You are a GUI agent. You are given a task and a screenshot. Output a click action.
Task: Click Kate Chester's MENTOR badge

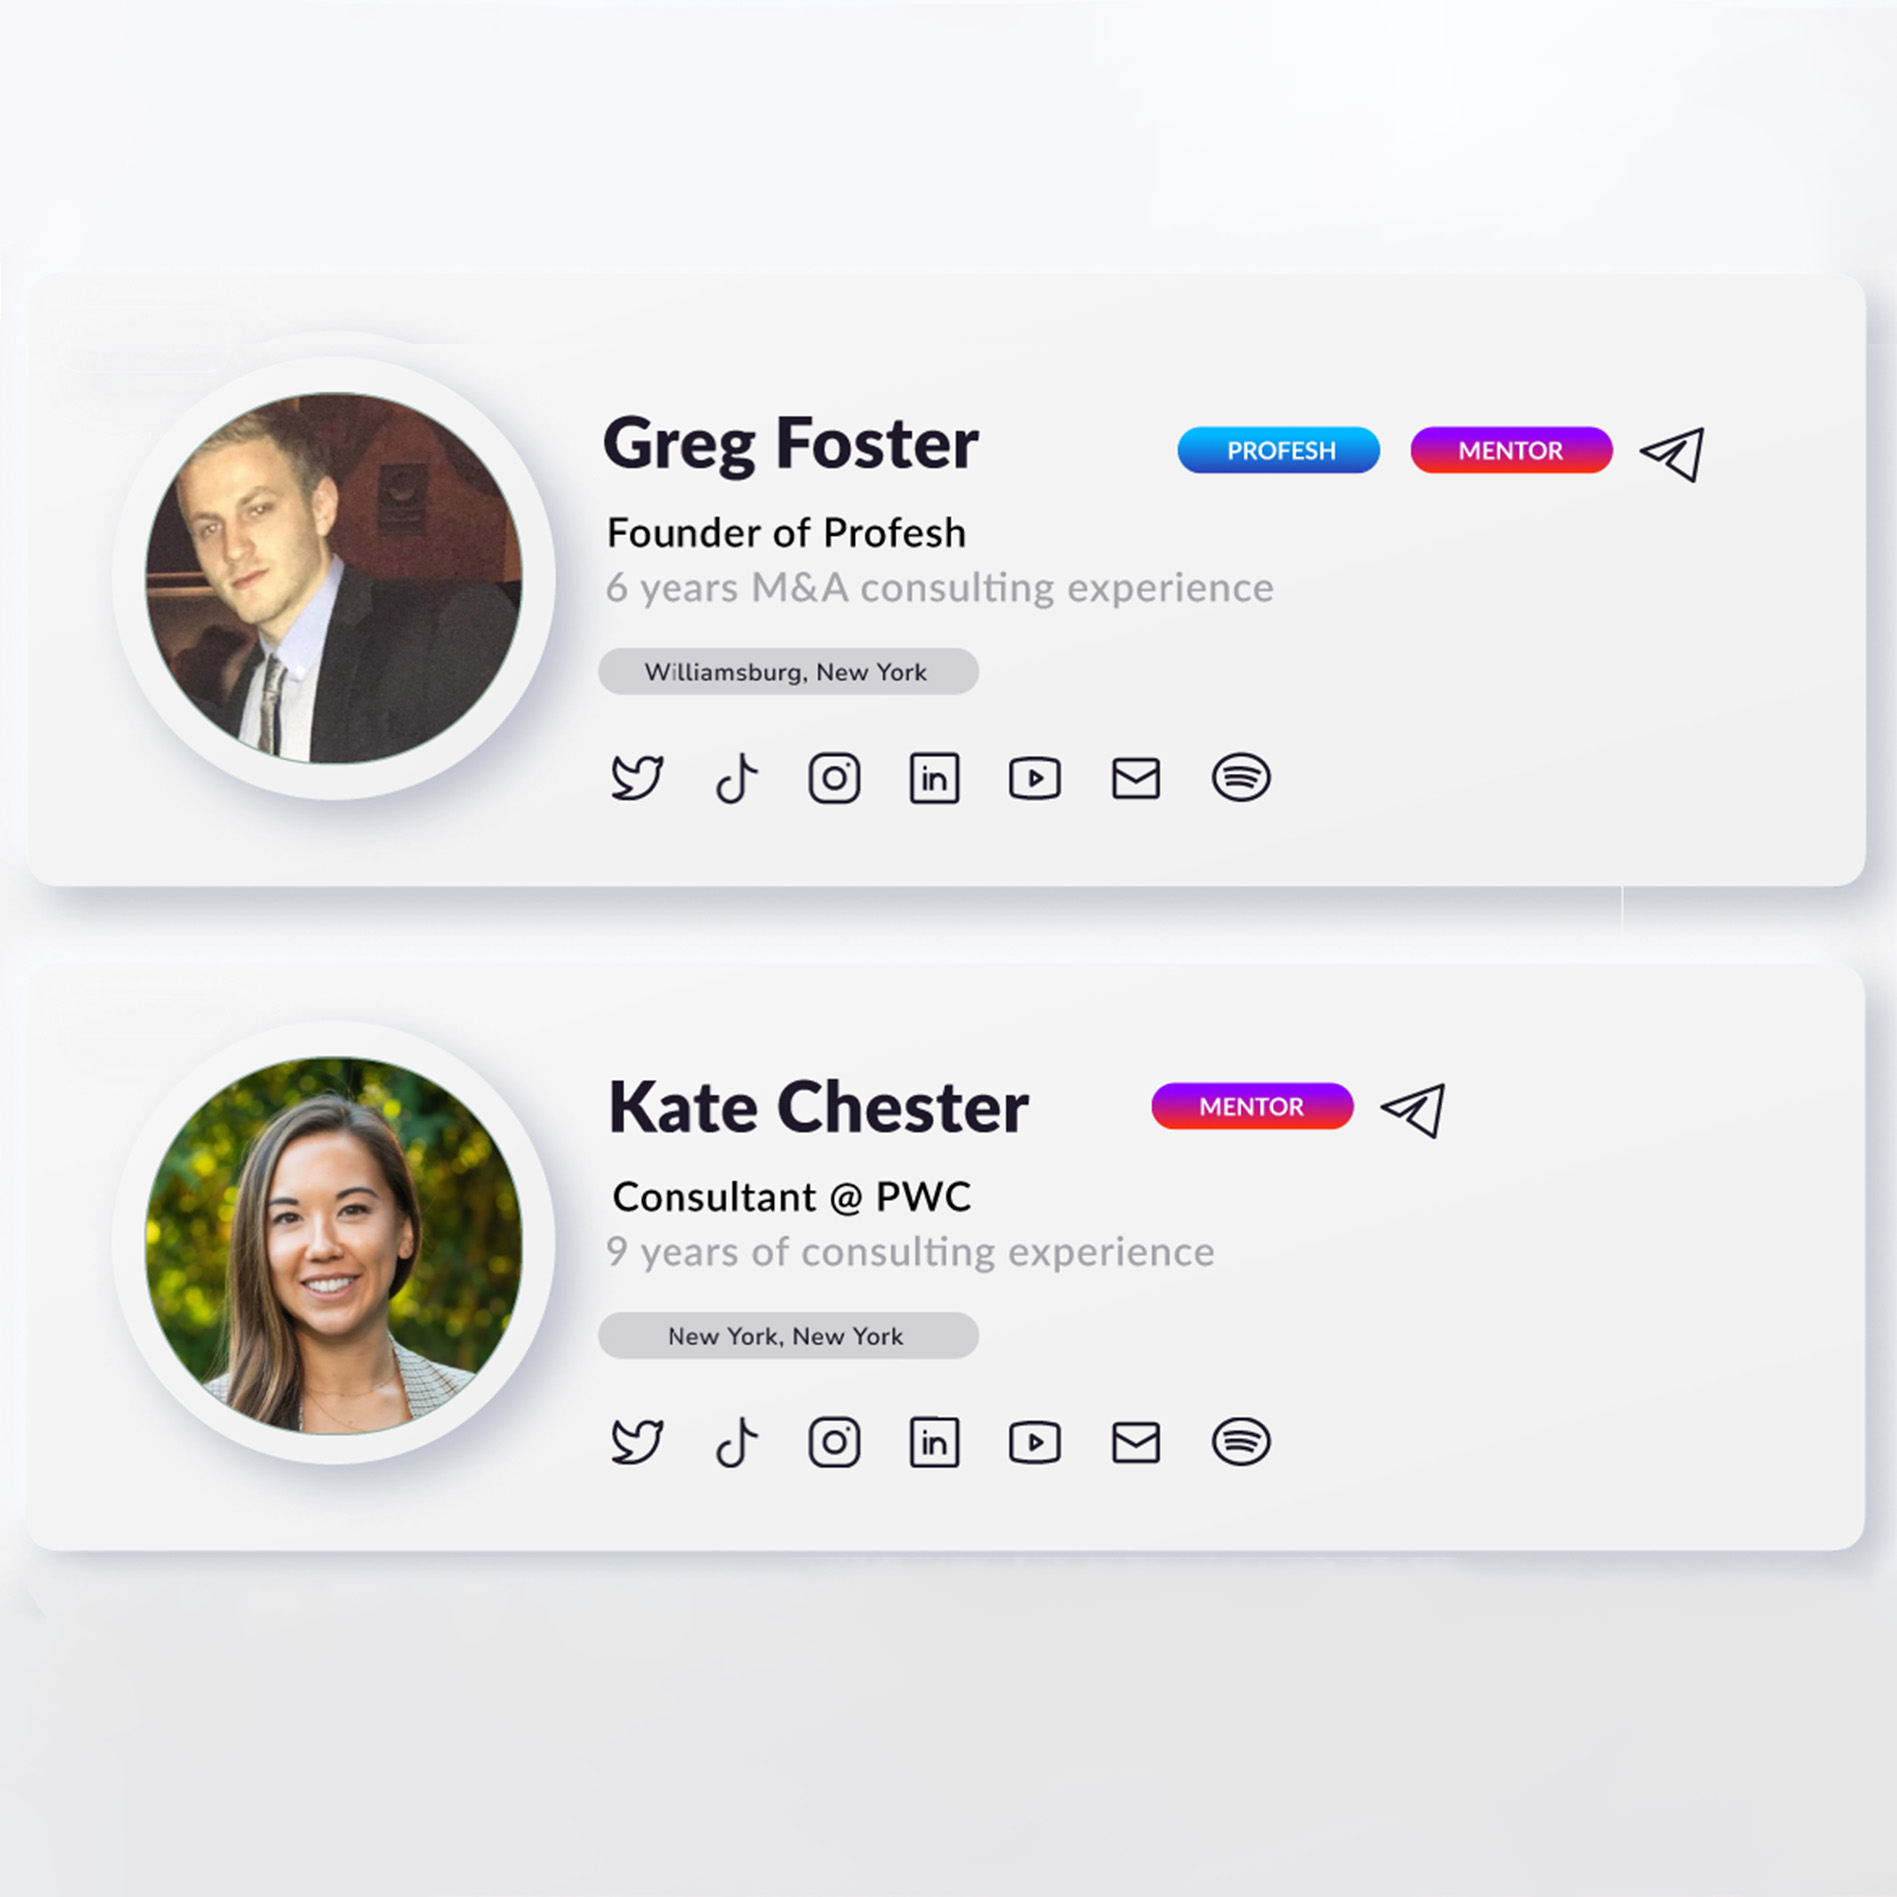click(1252, 1106)
